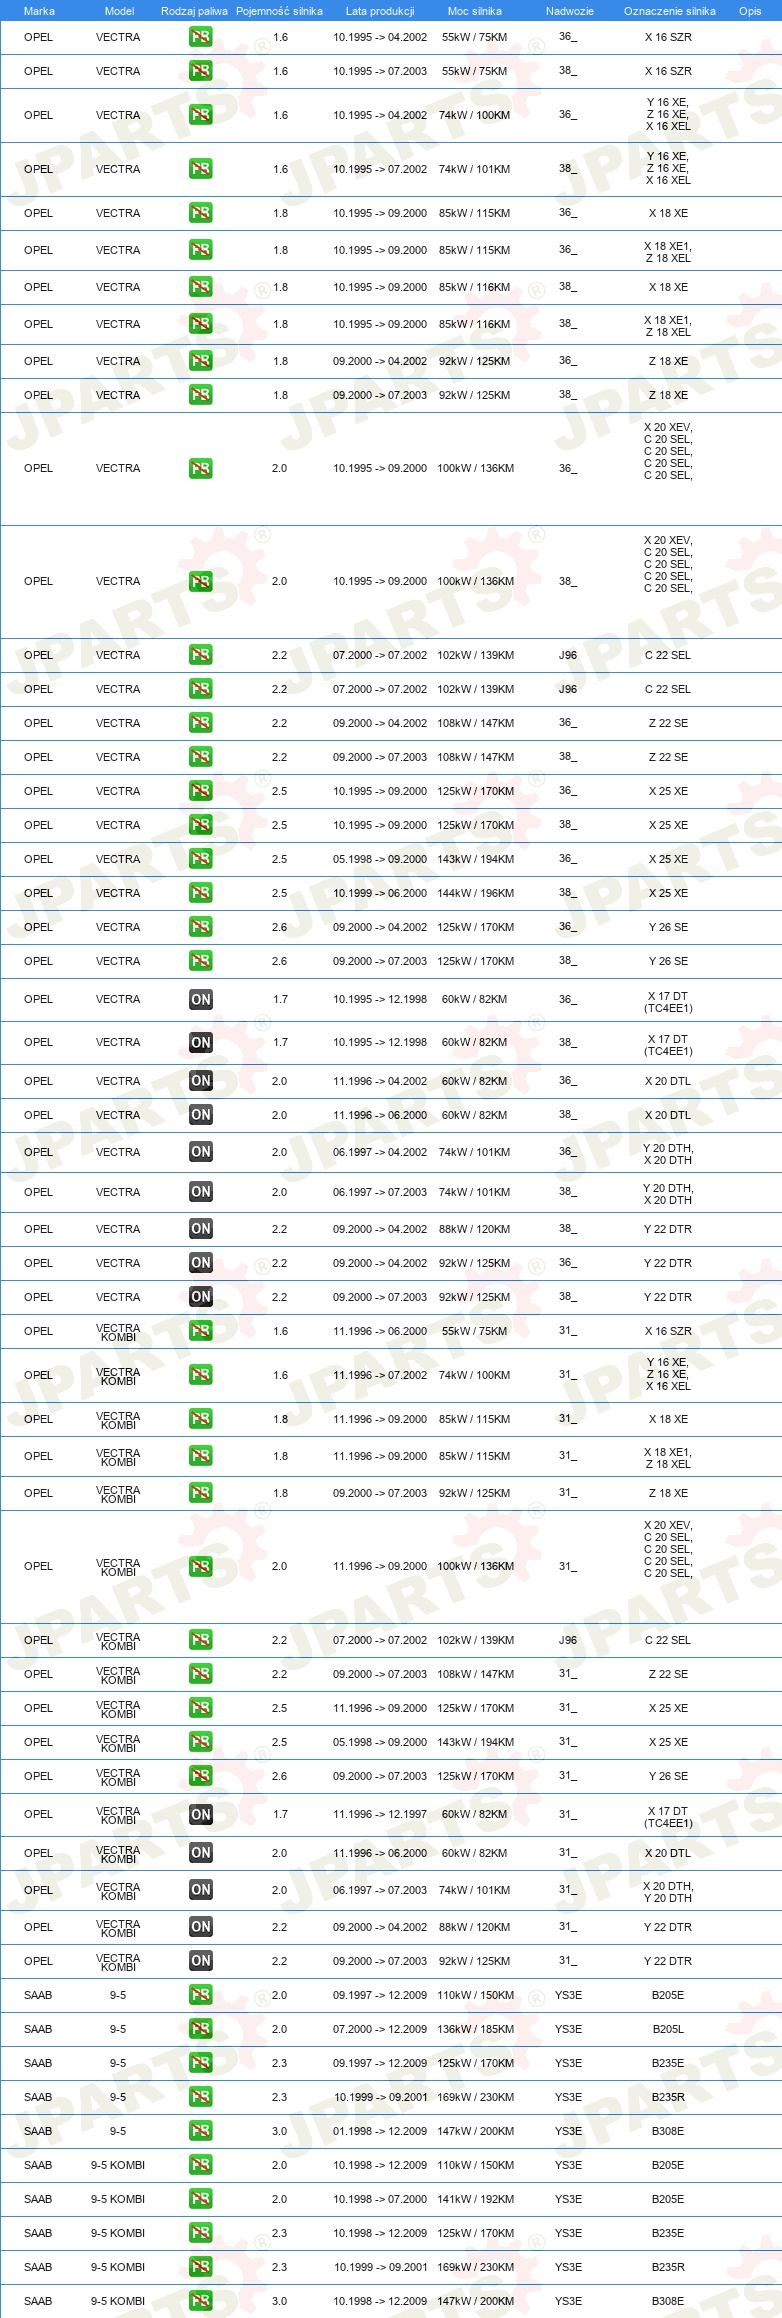Click the date cell '06.1997 -> 04.2002'

[x=380, y=1152]
